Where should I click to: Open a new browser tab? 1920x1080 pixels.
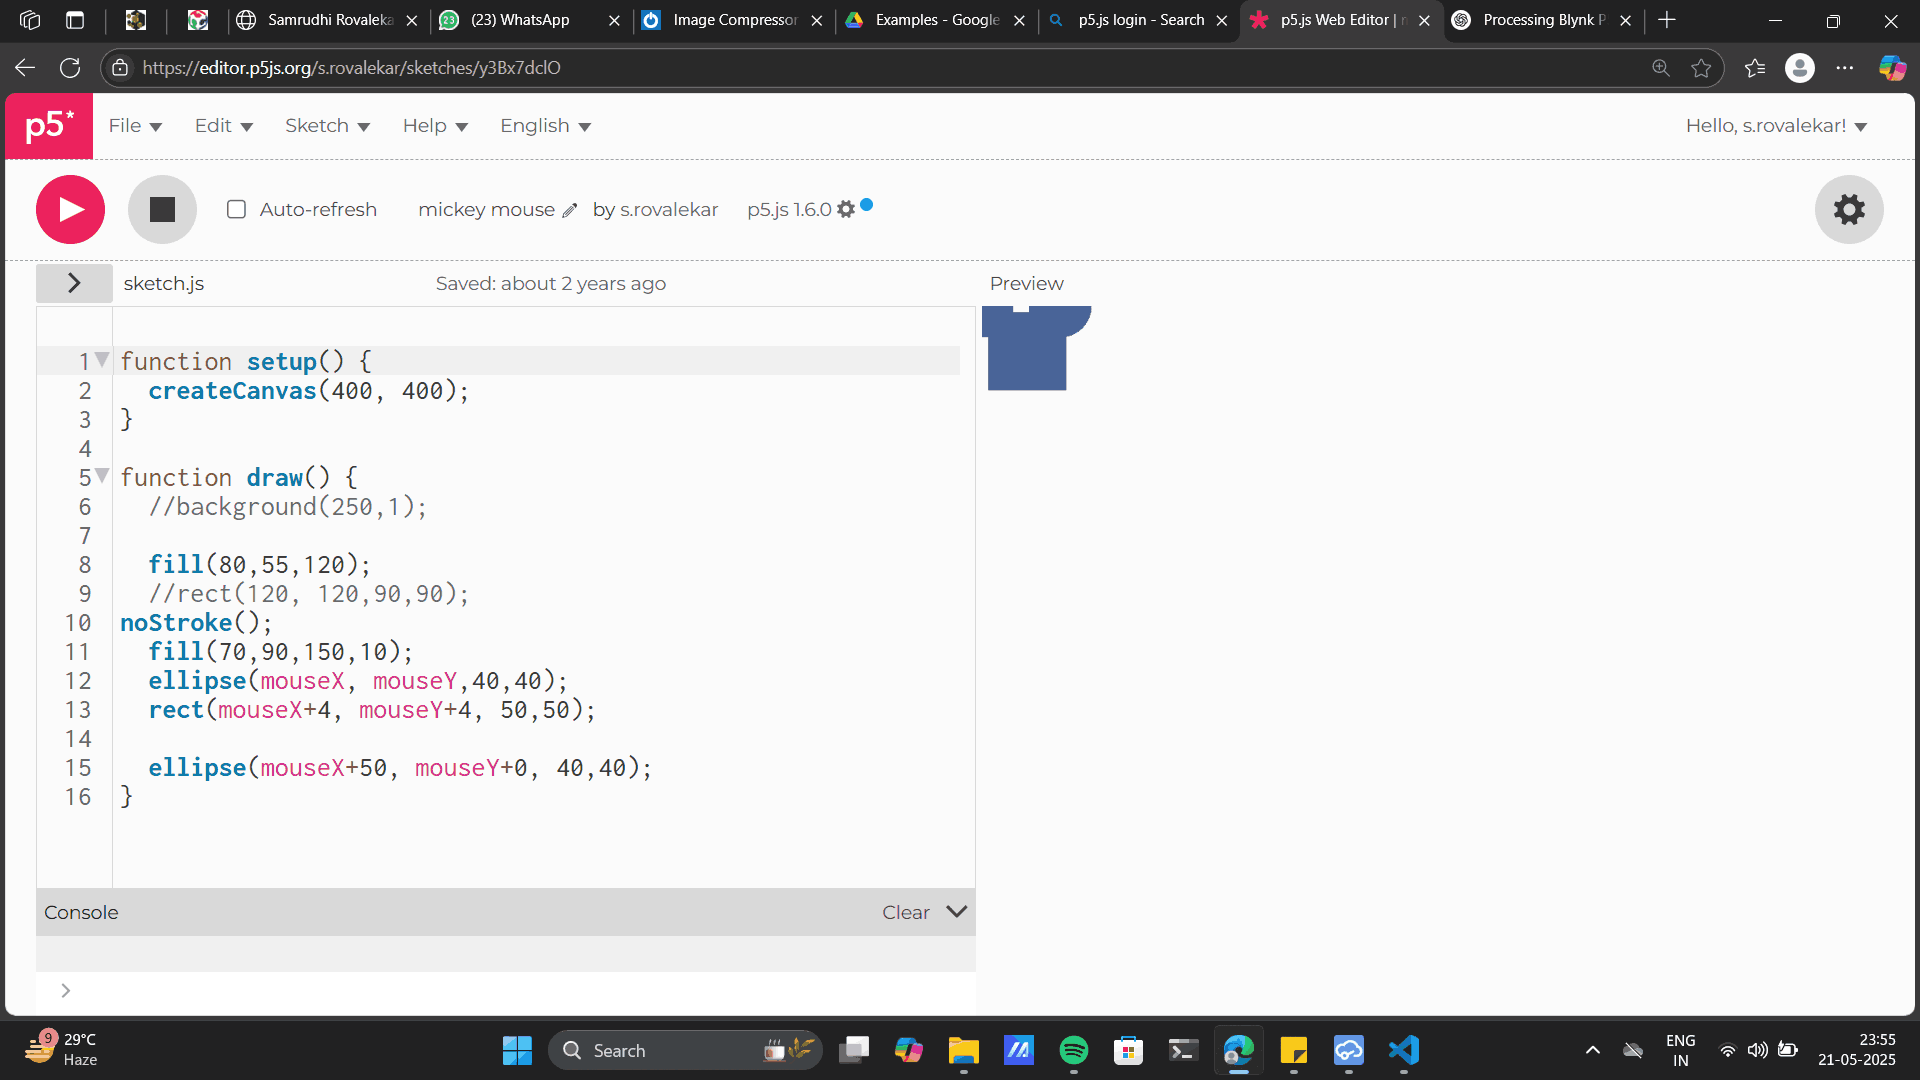click(x=1667, y=20)
